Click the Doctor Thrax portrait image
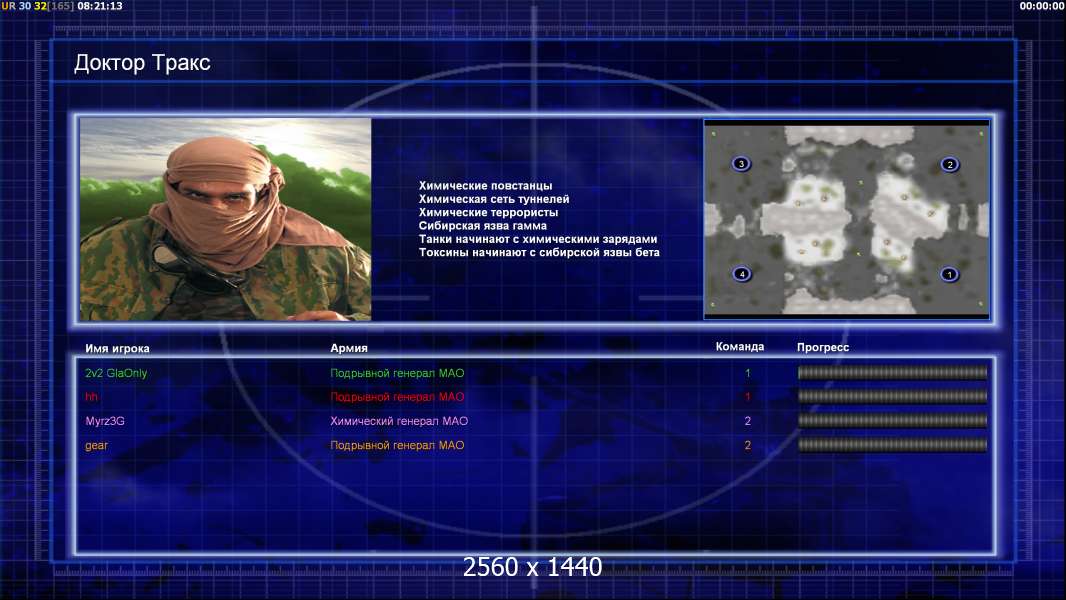Screen dimensions: 1066x600 (226, 219)
